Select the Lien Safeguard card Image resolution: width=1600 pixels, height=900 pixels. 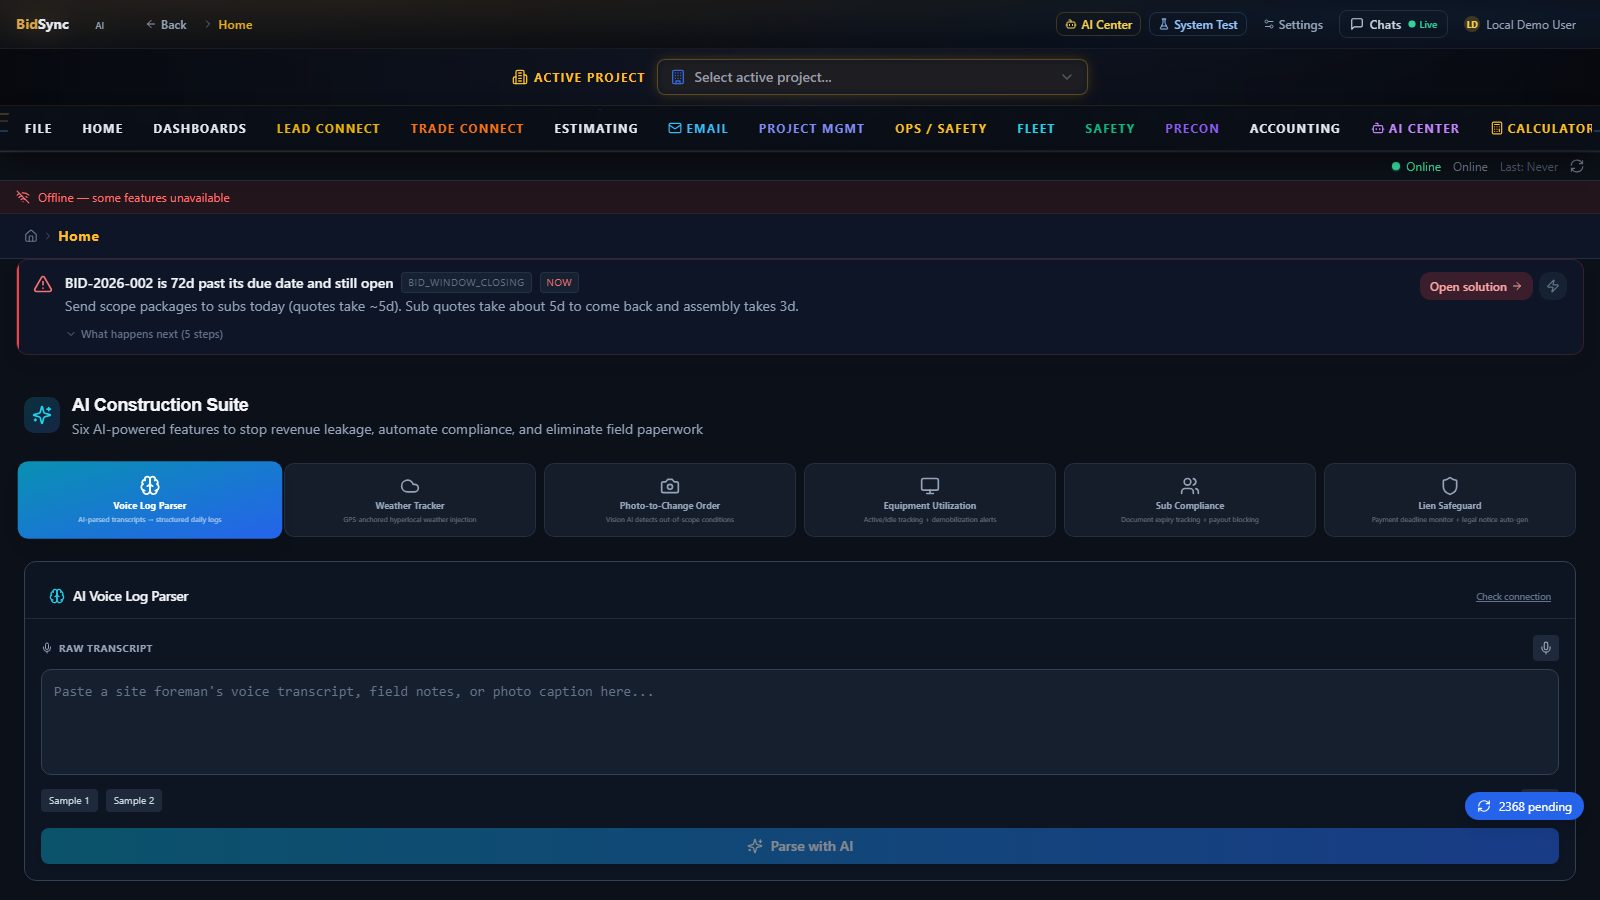click(x=1450, y=500)
